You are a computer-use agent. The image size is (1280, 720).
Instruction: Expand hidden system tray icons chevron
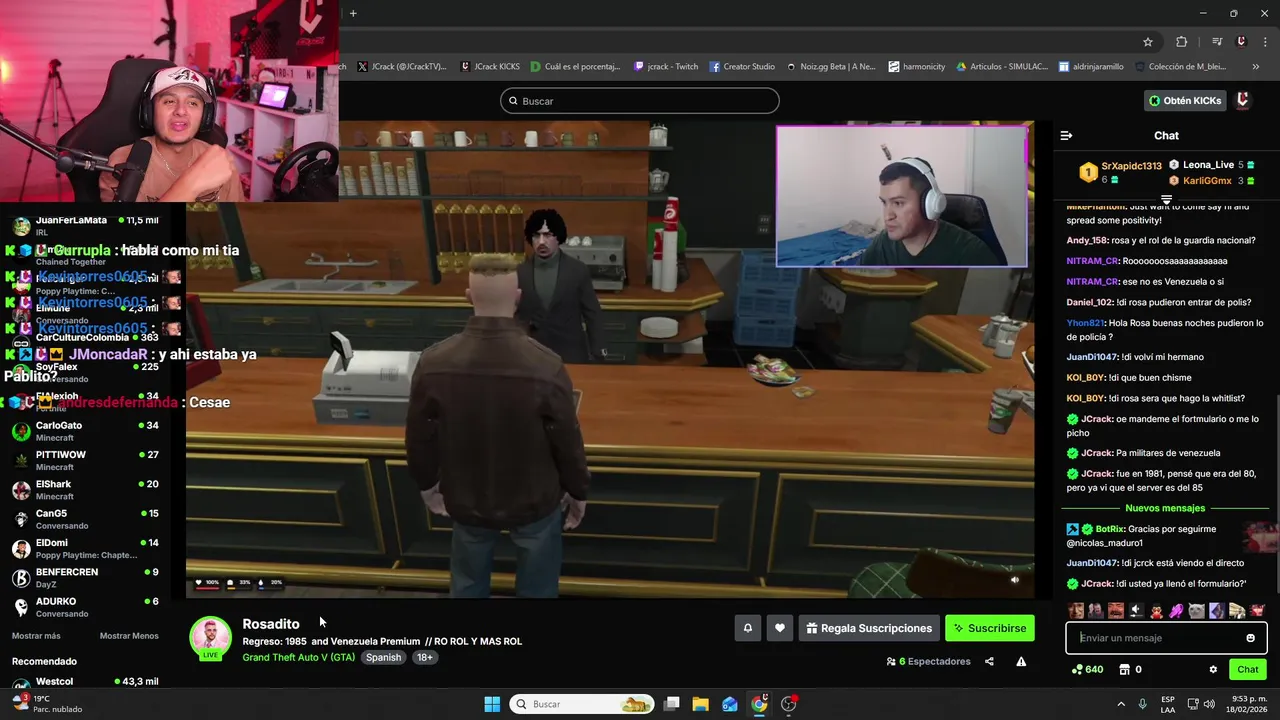pyautogui.click(x=1120, y=704)
